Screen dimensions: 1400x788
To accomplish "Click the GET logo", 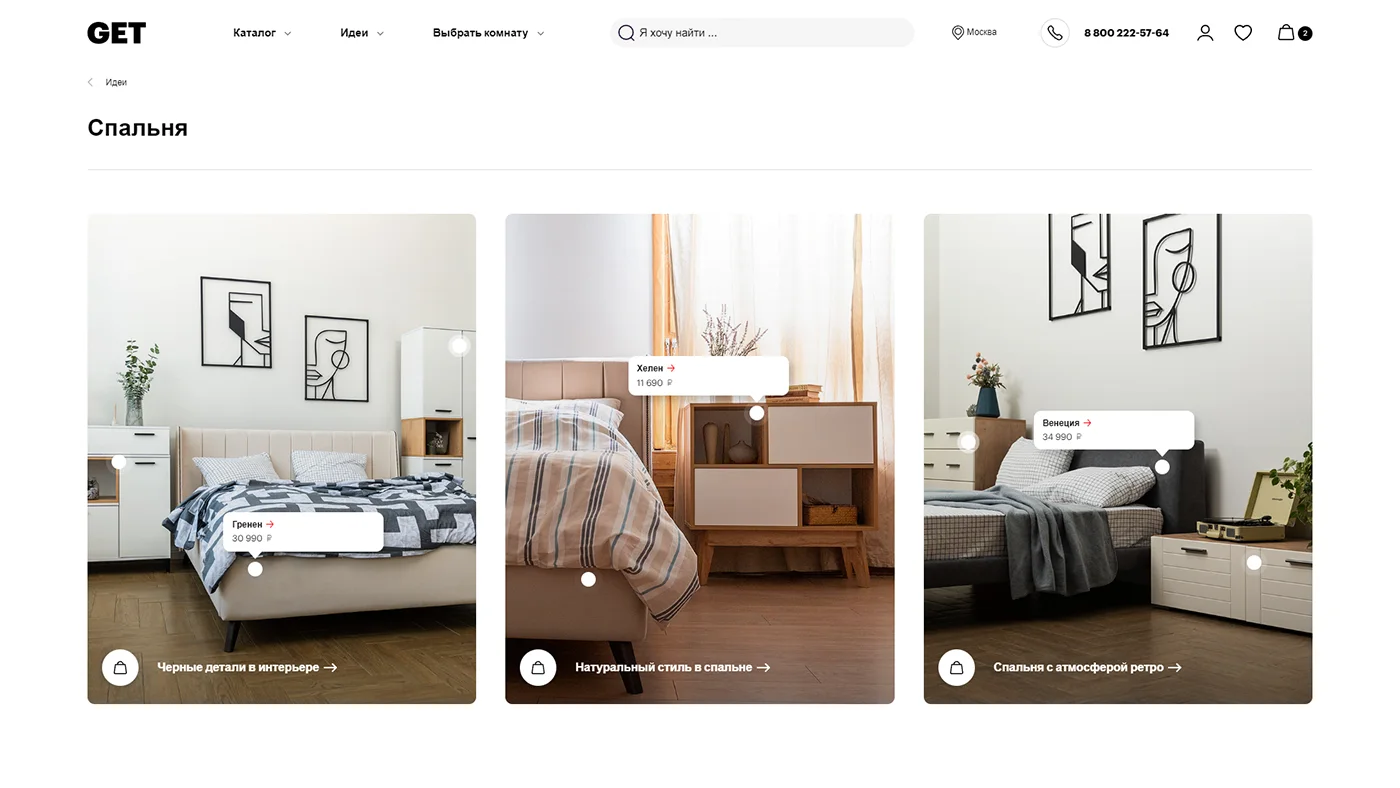I will coord(116,33).
